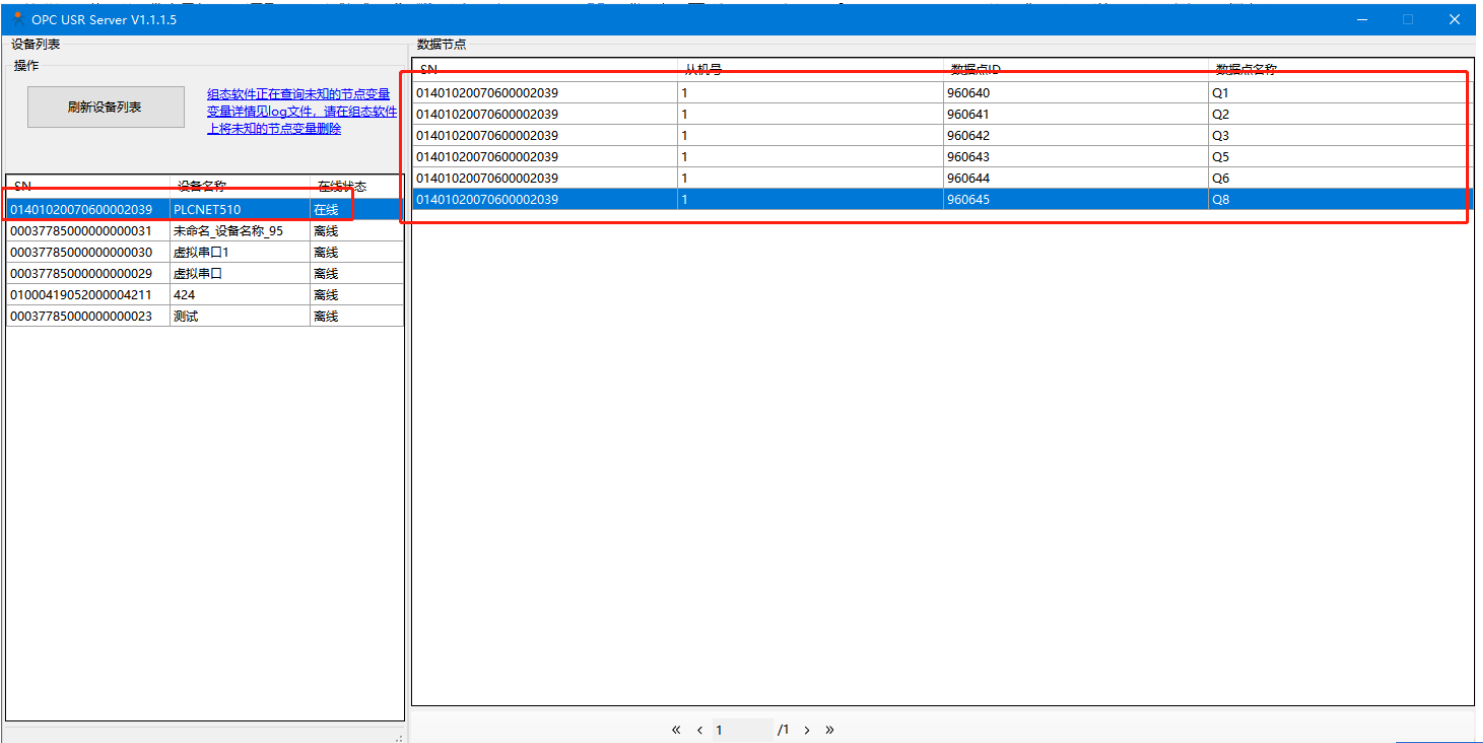
Task: Jump to the last page arrow
Action: click(x=830, y=730)
